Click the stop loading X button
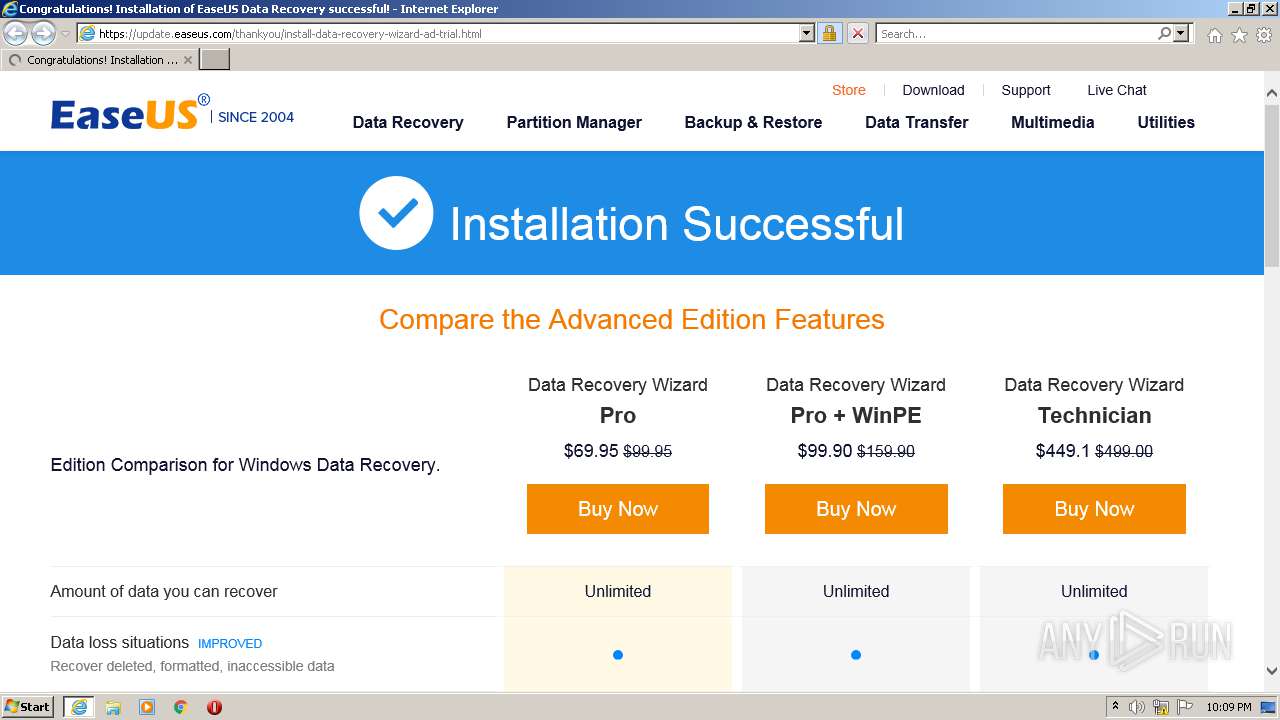 858,33
